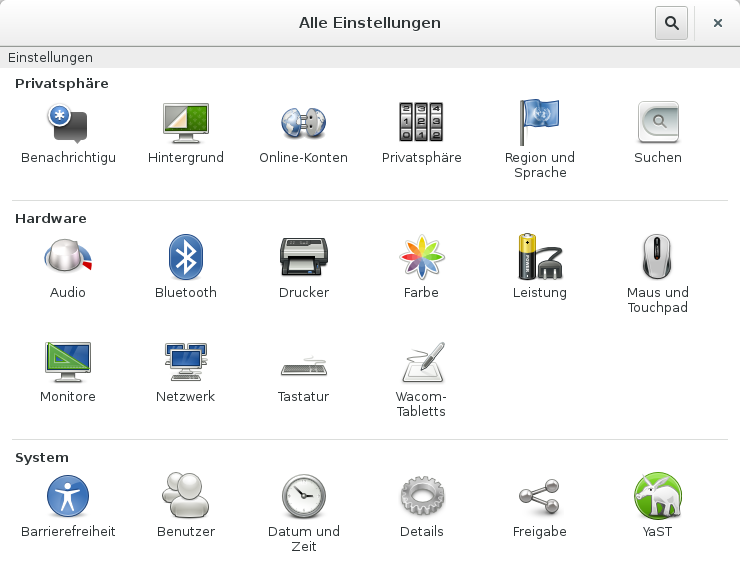Open Wacom-Tabletts settings
The height and width of the screenshot is (571, 740).
421,363
